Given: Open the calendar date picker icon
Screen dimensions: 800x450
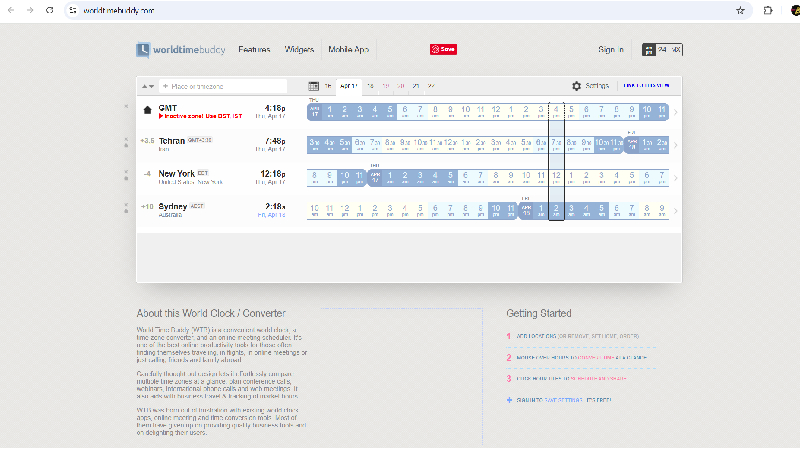Looking at the screenshot, I should (313, 86).
